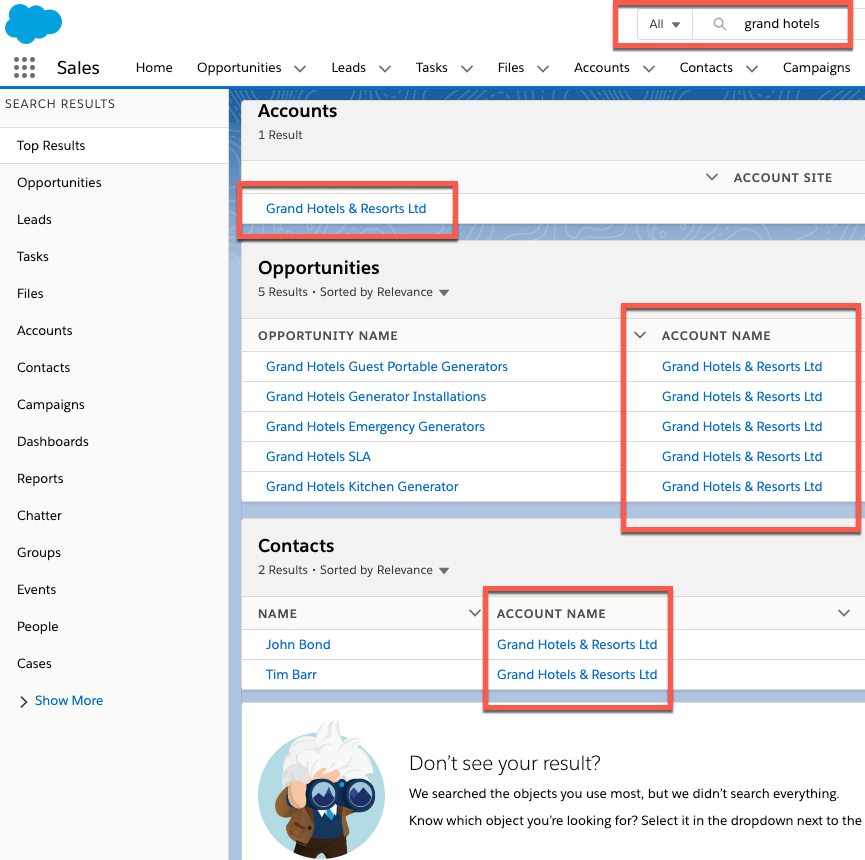Open Grand Hotels SLA opportunity
The image size is (865, 860).
[x=318, y=457]
